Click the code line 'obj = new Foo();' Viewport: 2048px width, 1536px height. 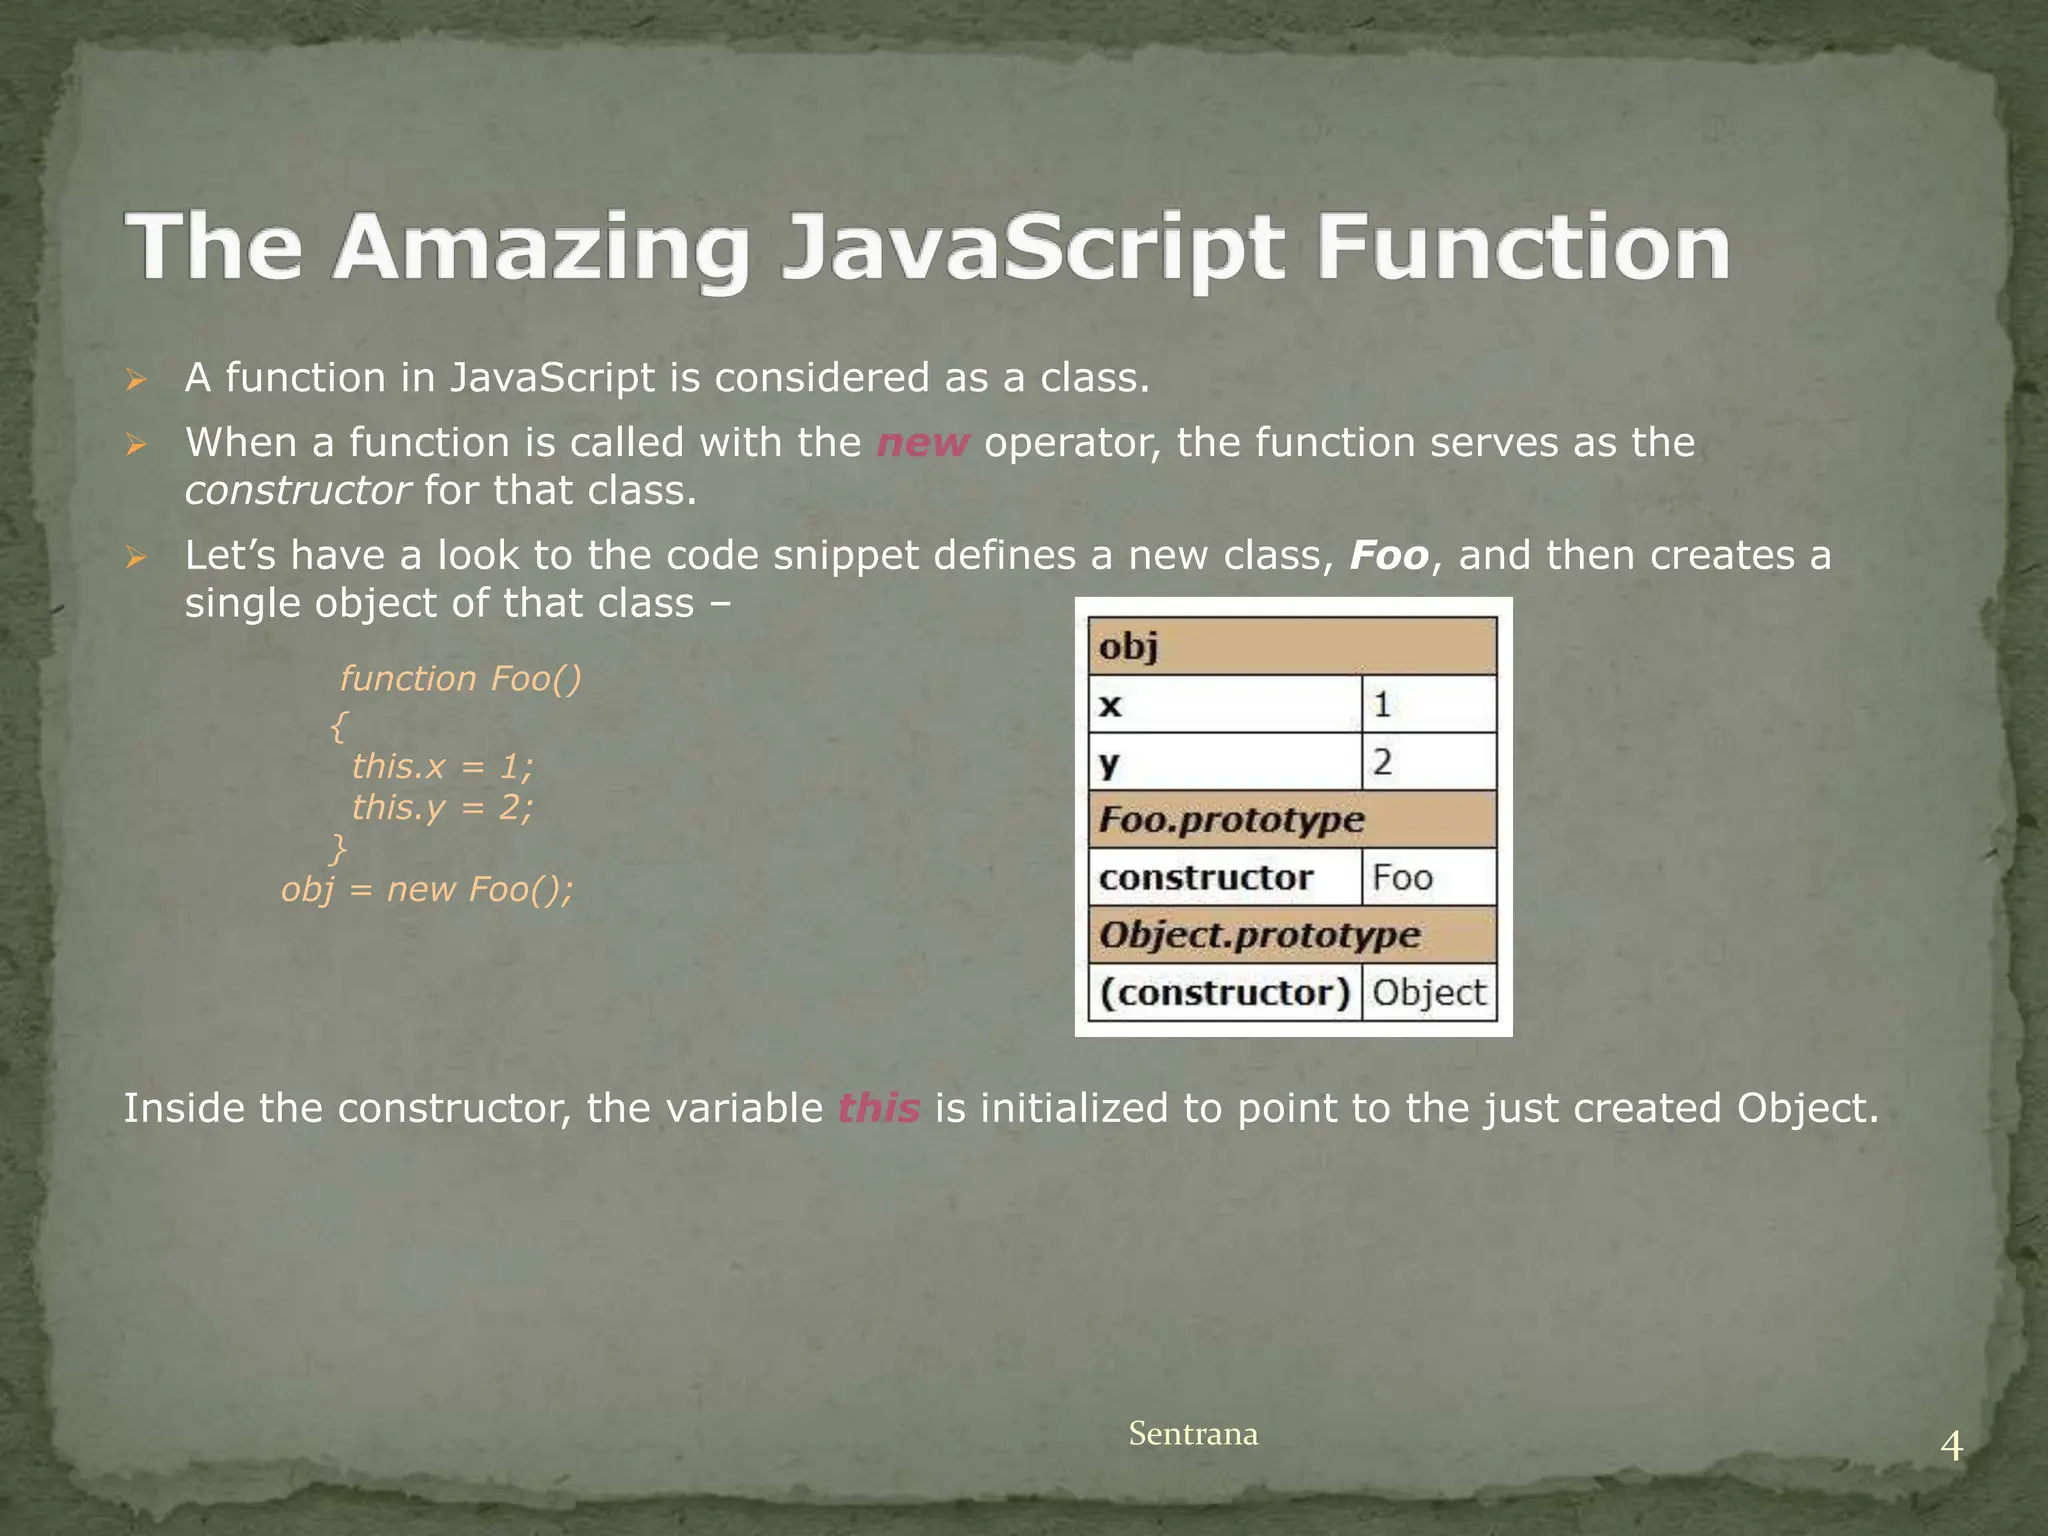427,889
